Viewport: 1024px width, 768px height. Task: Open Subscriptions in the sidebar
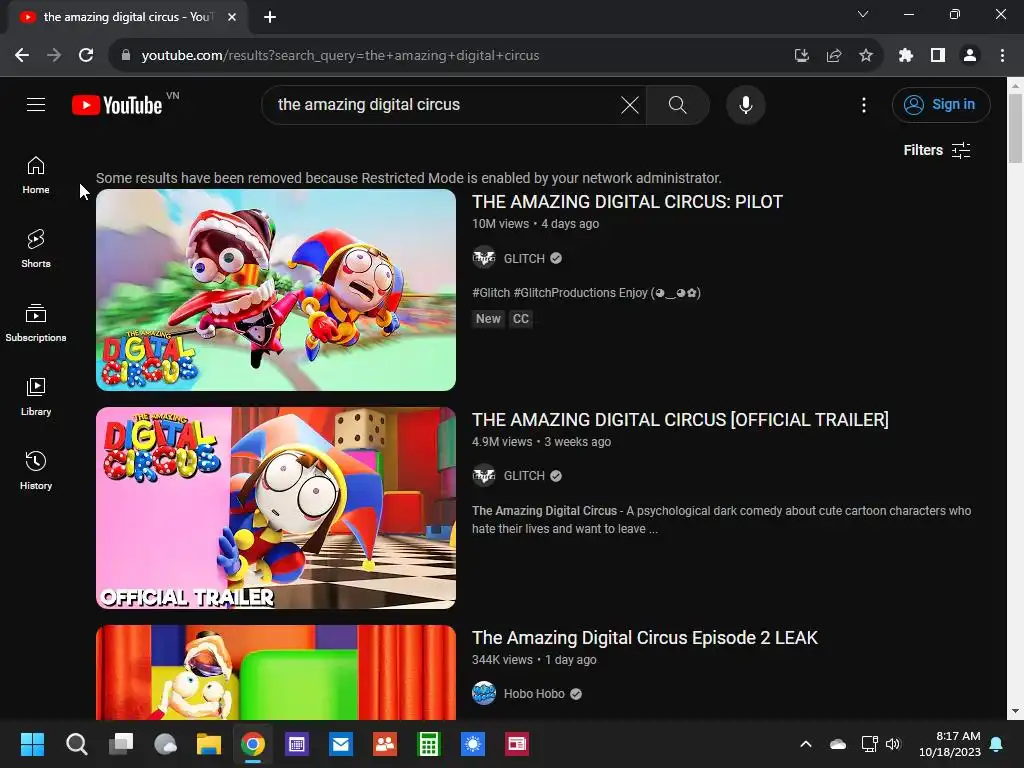click(36, 323)
